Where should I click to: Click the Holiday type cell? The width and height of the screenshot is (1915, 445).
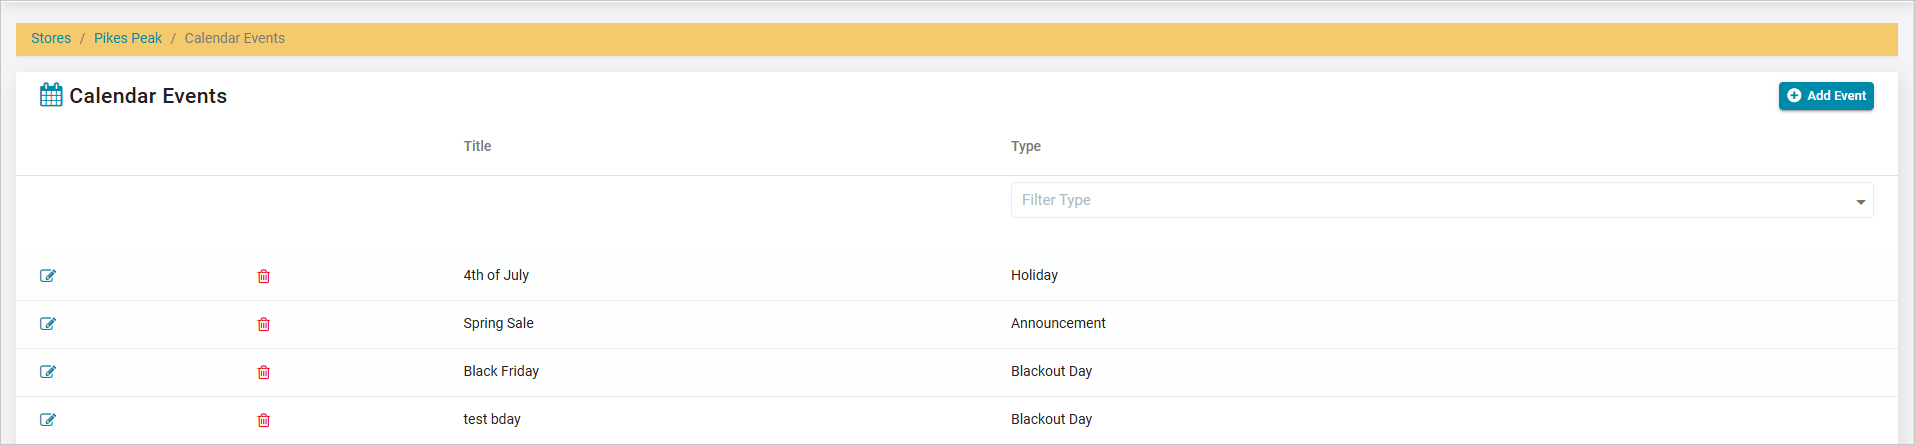1034,275
